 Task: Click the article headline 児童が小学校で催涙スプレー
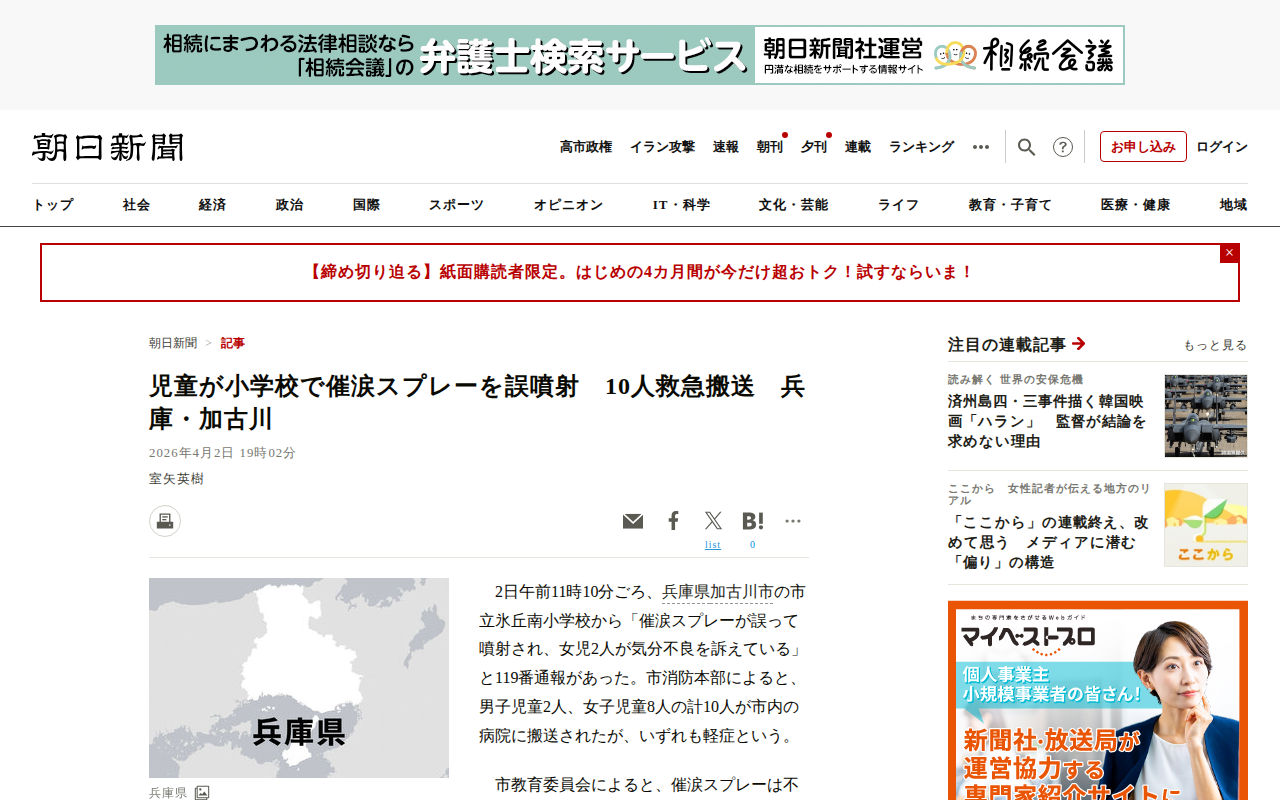tap(477, 402)
